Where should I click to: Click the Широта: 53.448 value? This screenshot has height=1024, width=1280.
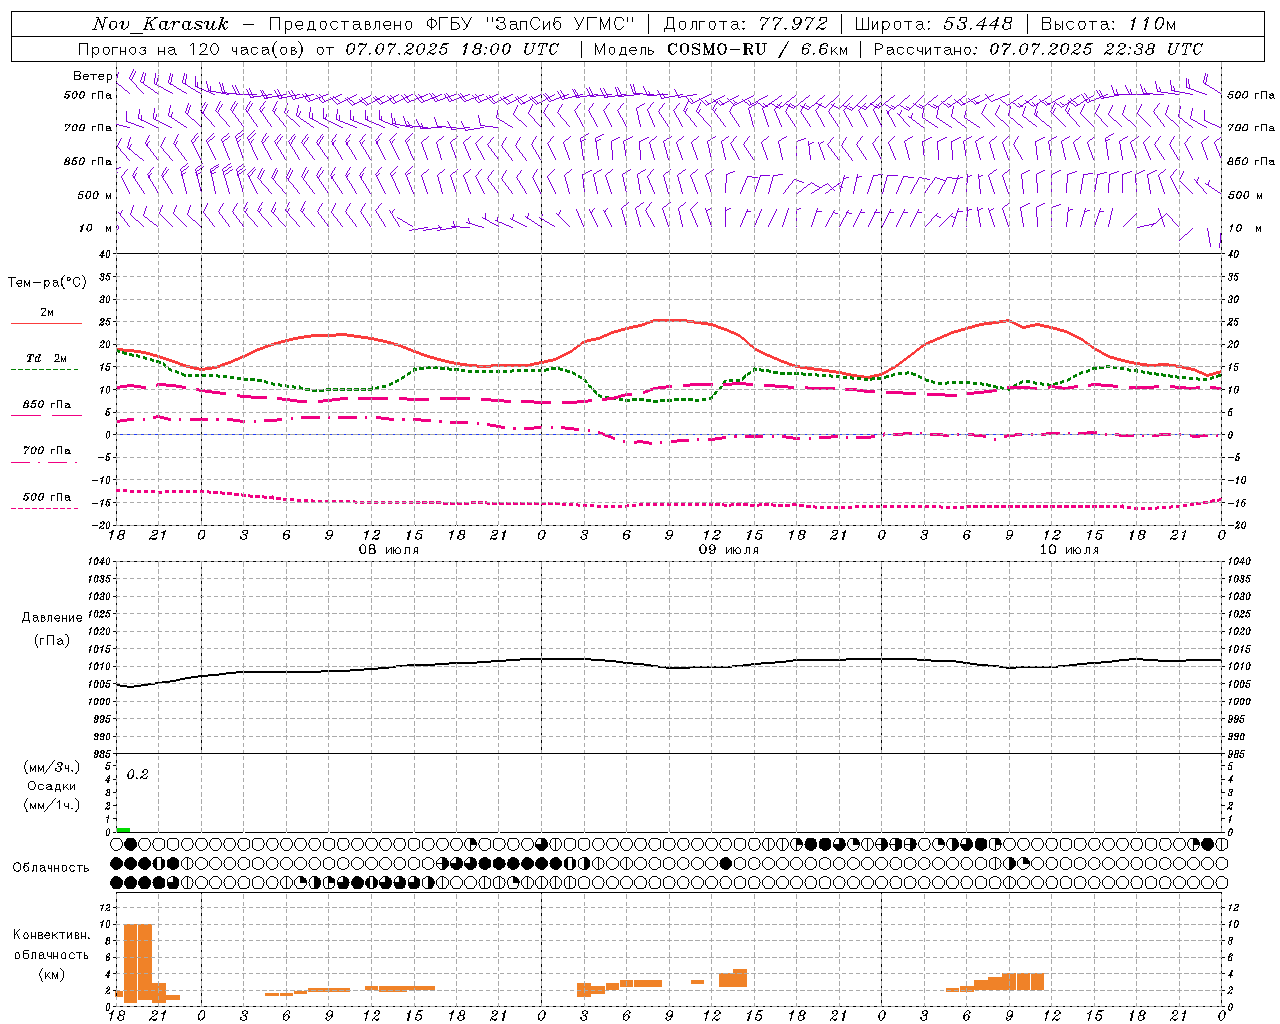934,24
